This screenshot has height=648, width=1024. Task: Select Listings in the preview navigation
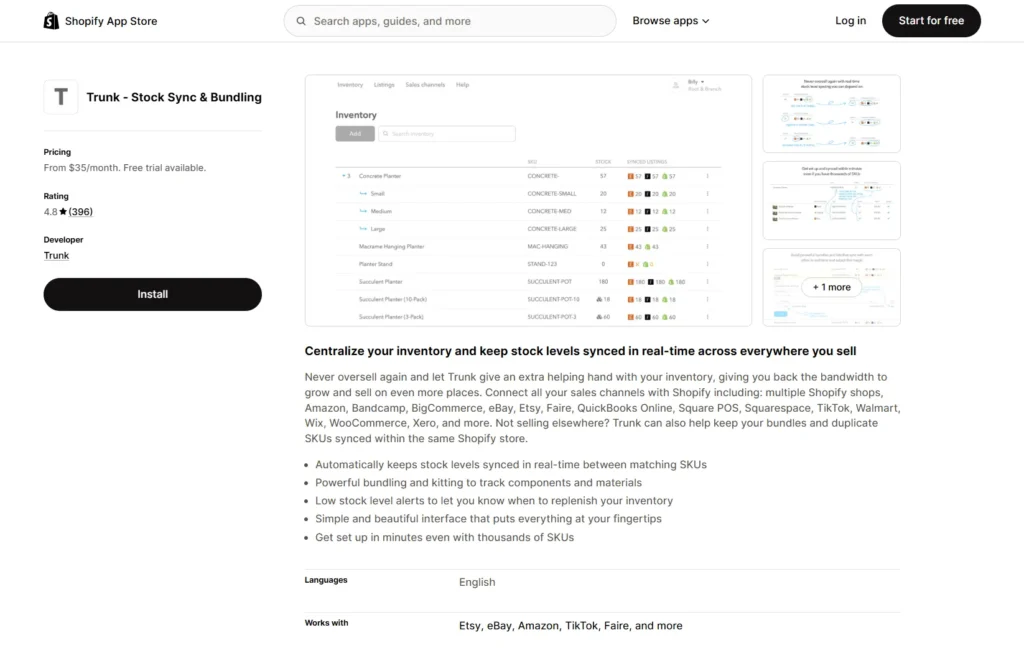click(x=384, y=85)
